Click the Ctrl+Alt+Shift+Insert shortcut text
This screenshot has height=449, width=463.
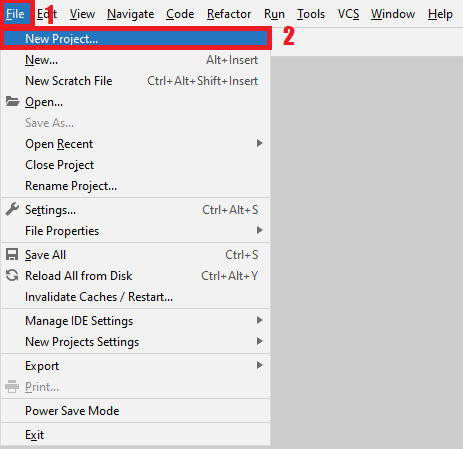pyautogui.click(x=203, y=81)
